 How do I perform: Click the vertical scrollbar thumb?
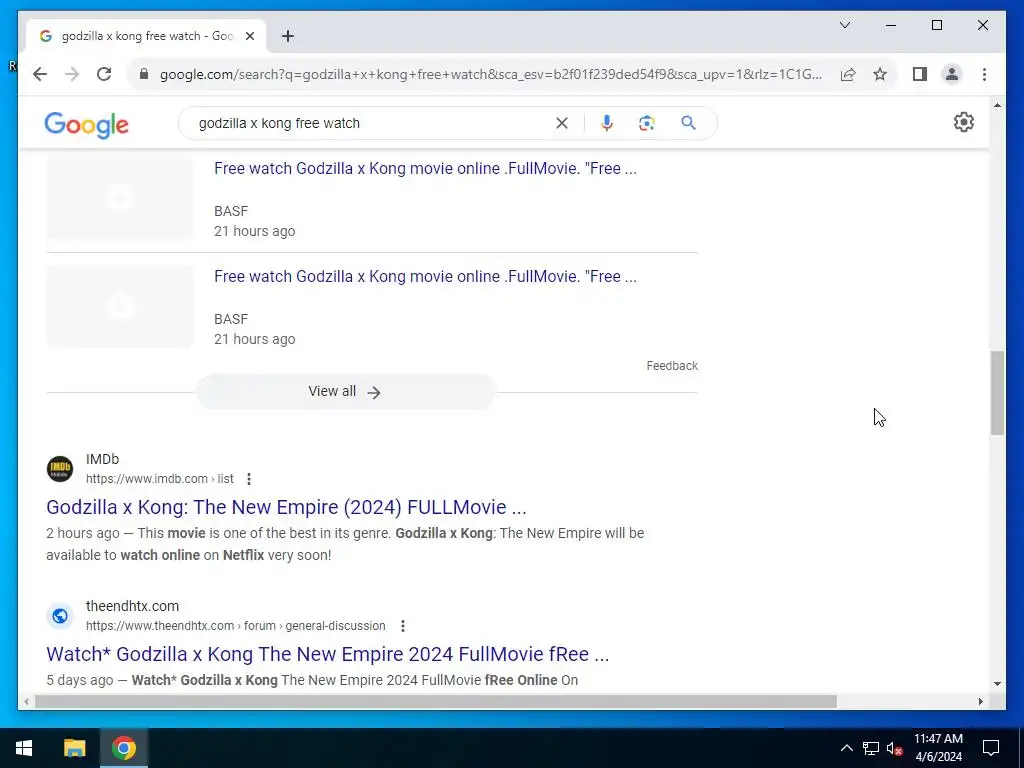coord(997,393)
